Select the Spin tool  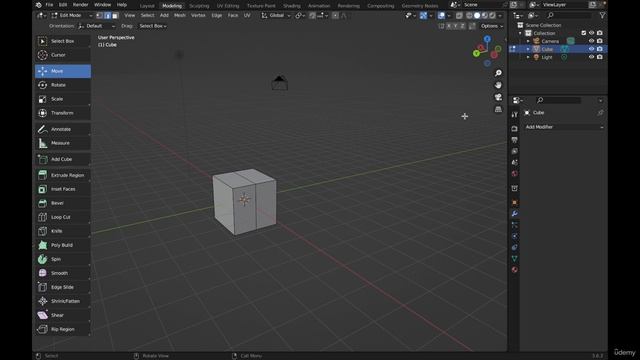[62, 259]
